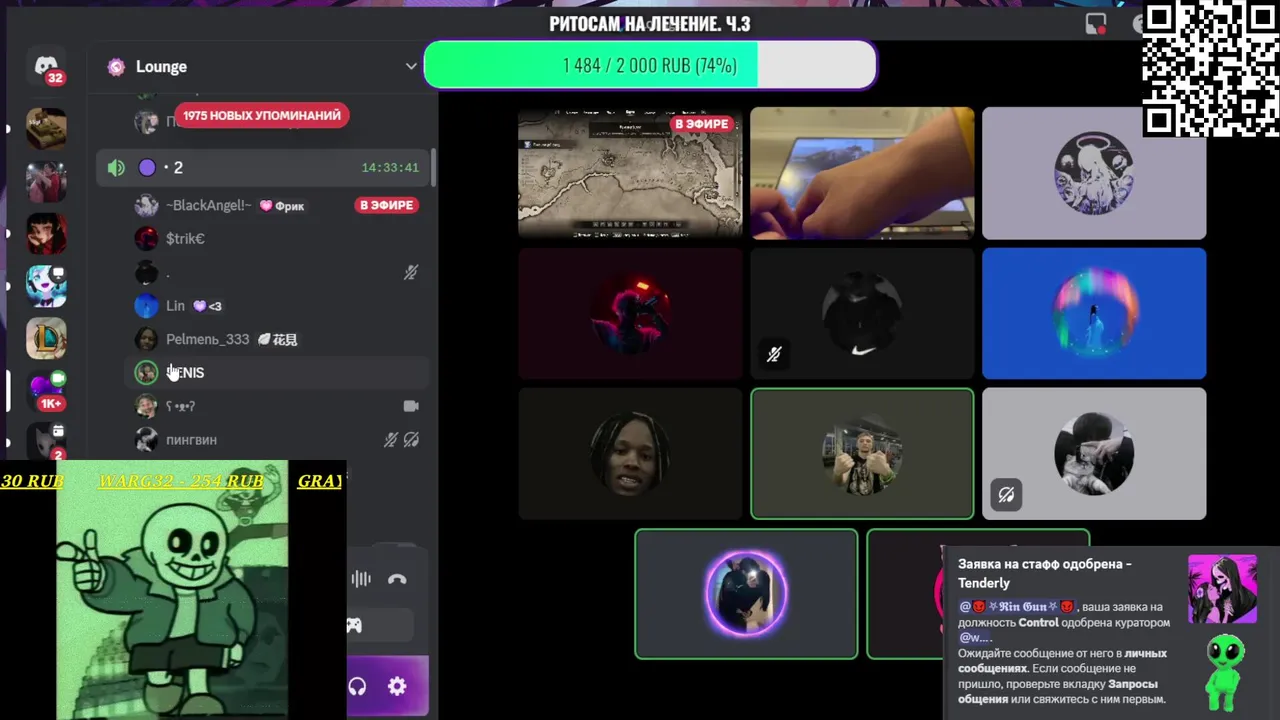
Task: Click the donation goal progress bar
Action: (650, 66)
